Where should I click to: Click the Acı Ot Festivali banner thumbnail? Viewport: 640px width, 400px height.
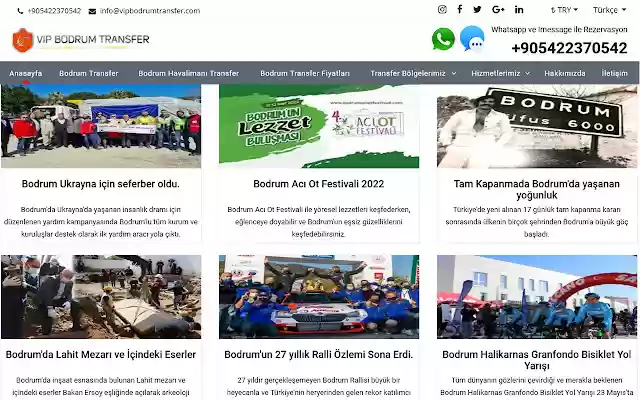click(x=319, y=126)
